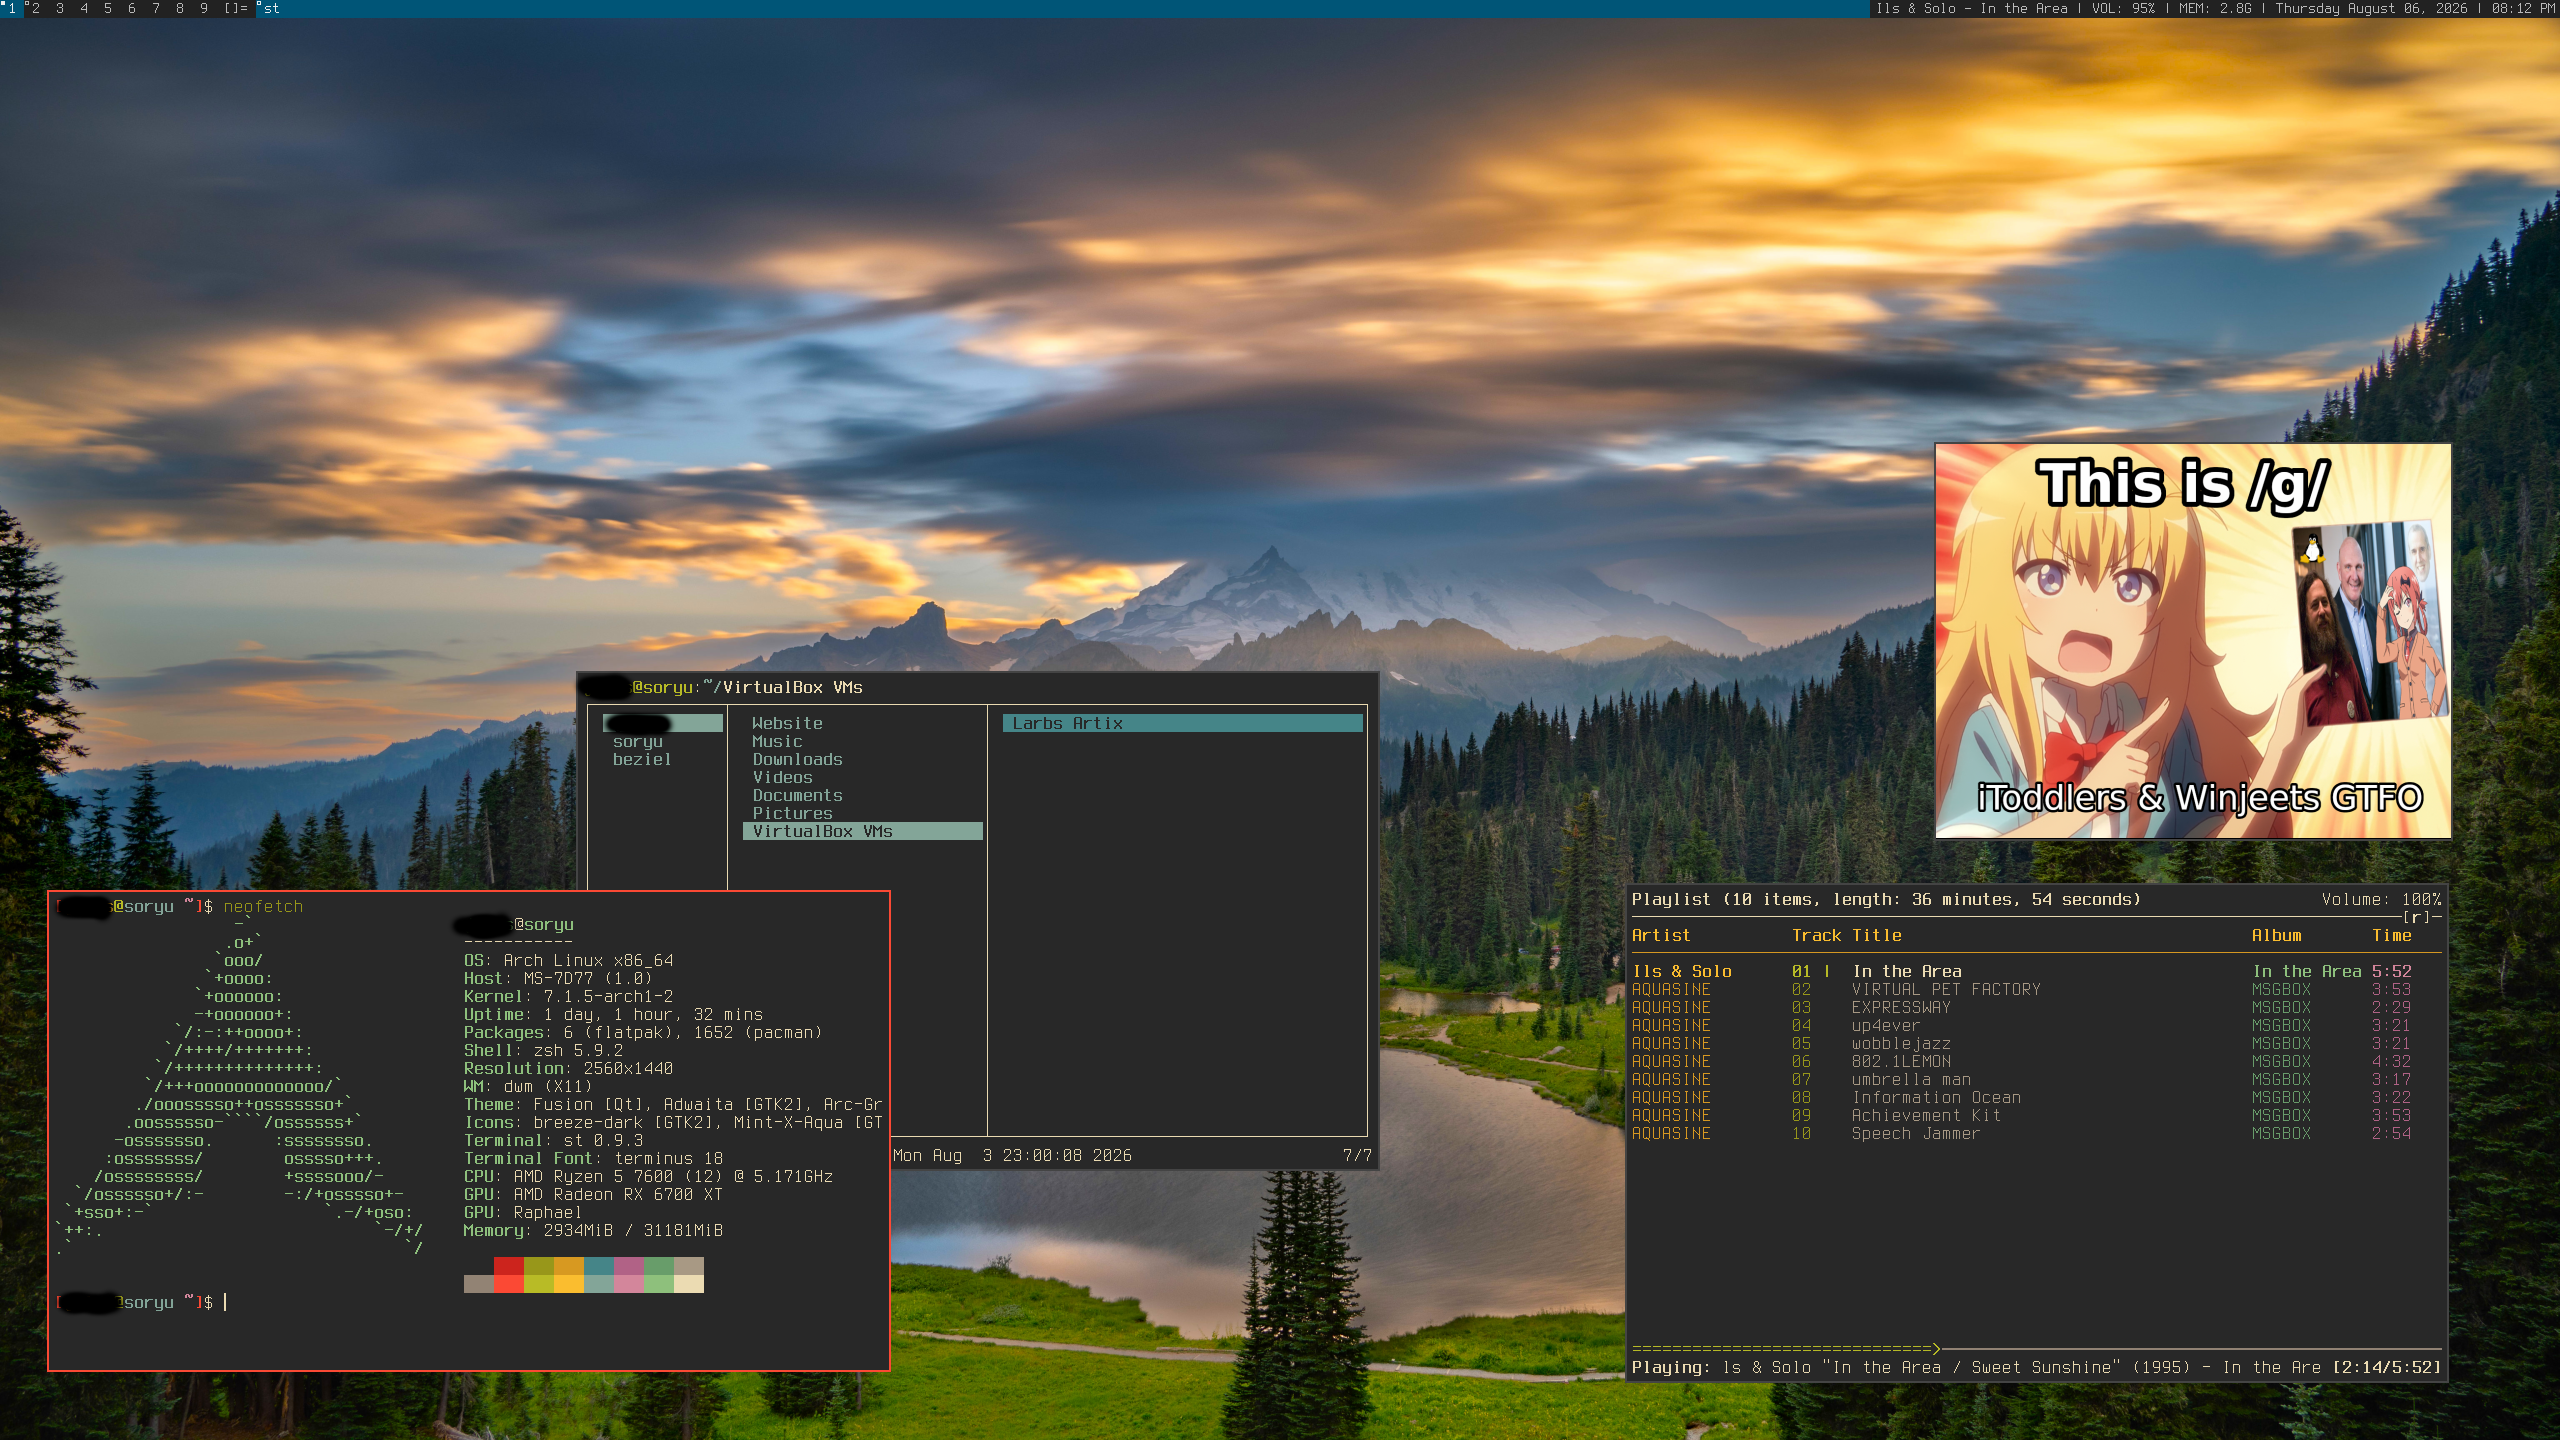Select the Documents folder in file manager
The width and height of the screenshot is (2560, 1440).
tap(798, 795)
